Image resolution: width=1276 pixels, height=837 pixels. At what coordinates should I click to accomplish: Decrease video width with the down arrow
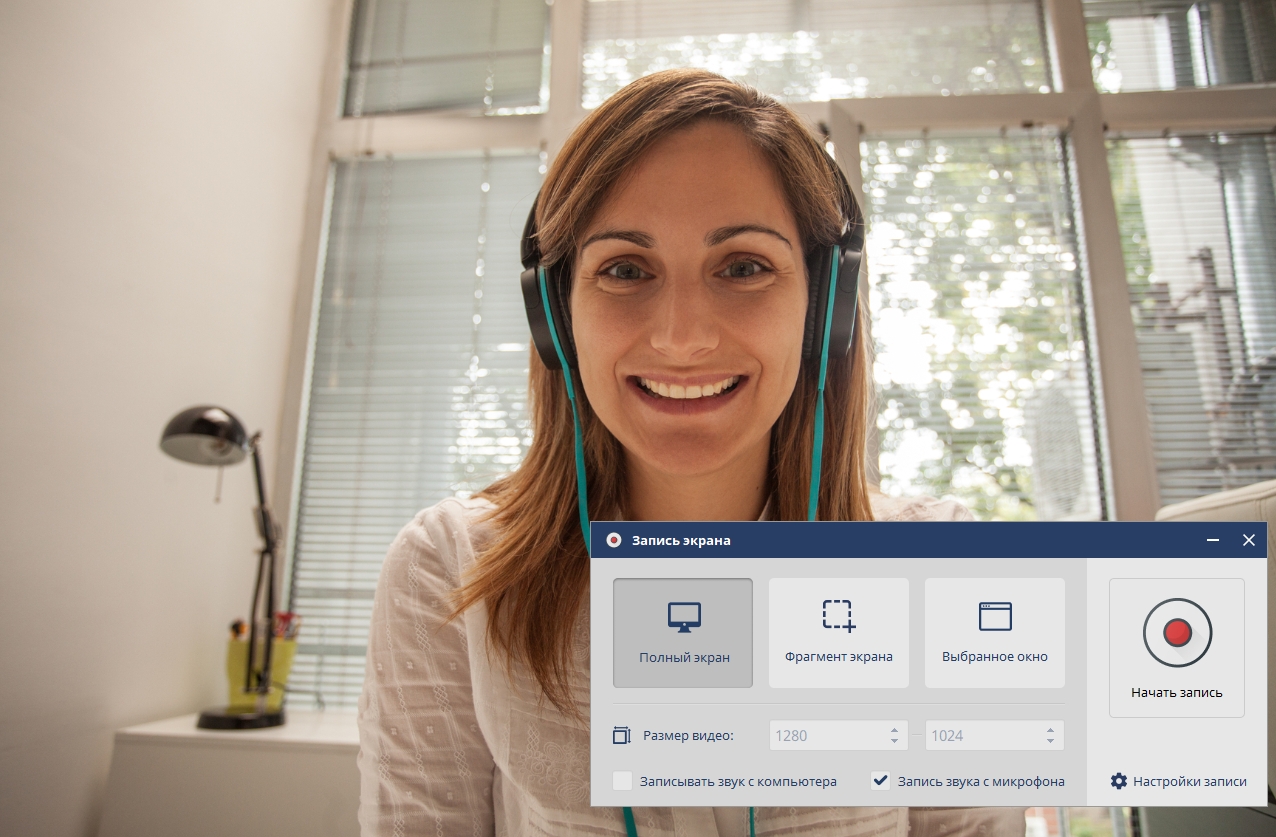(x=894, y=742)
